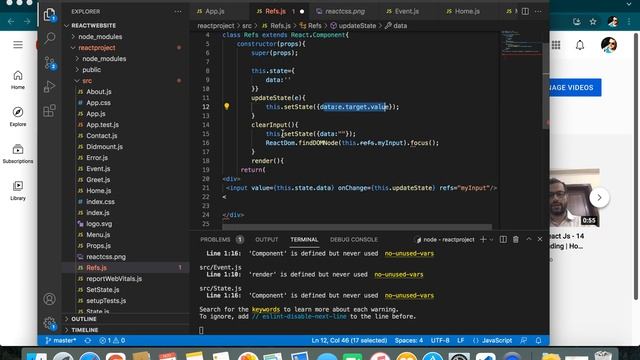Open Didmount.js in the file explorer
The height and width of the screenshot is (360, 640).
click(104, 147)
